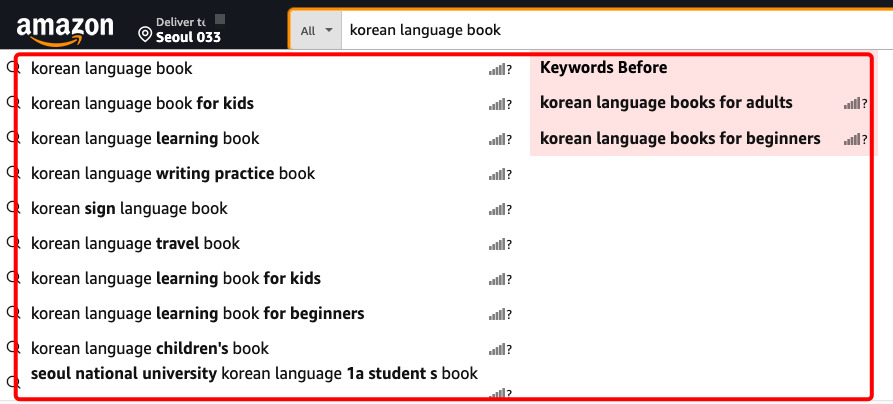893x404 pixels.
Task: Click volume bars icon for "korean language travel book"
Action: (x=497, y=244)
